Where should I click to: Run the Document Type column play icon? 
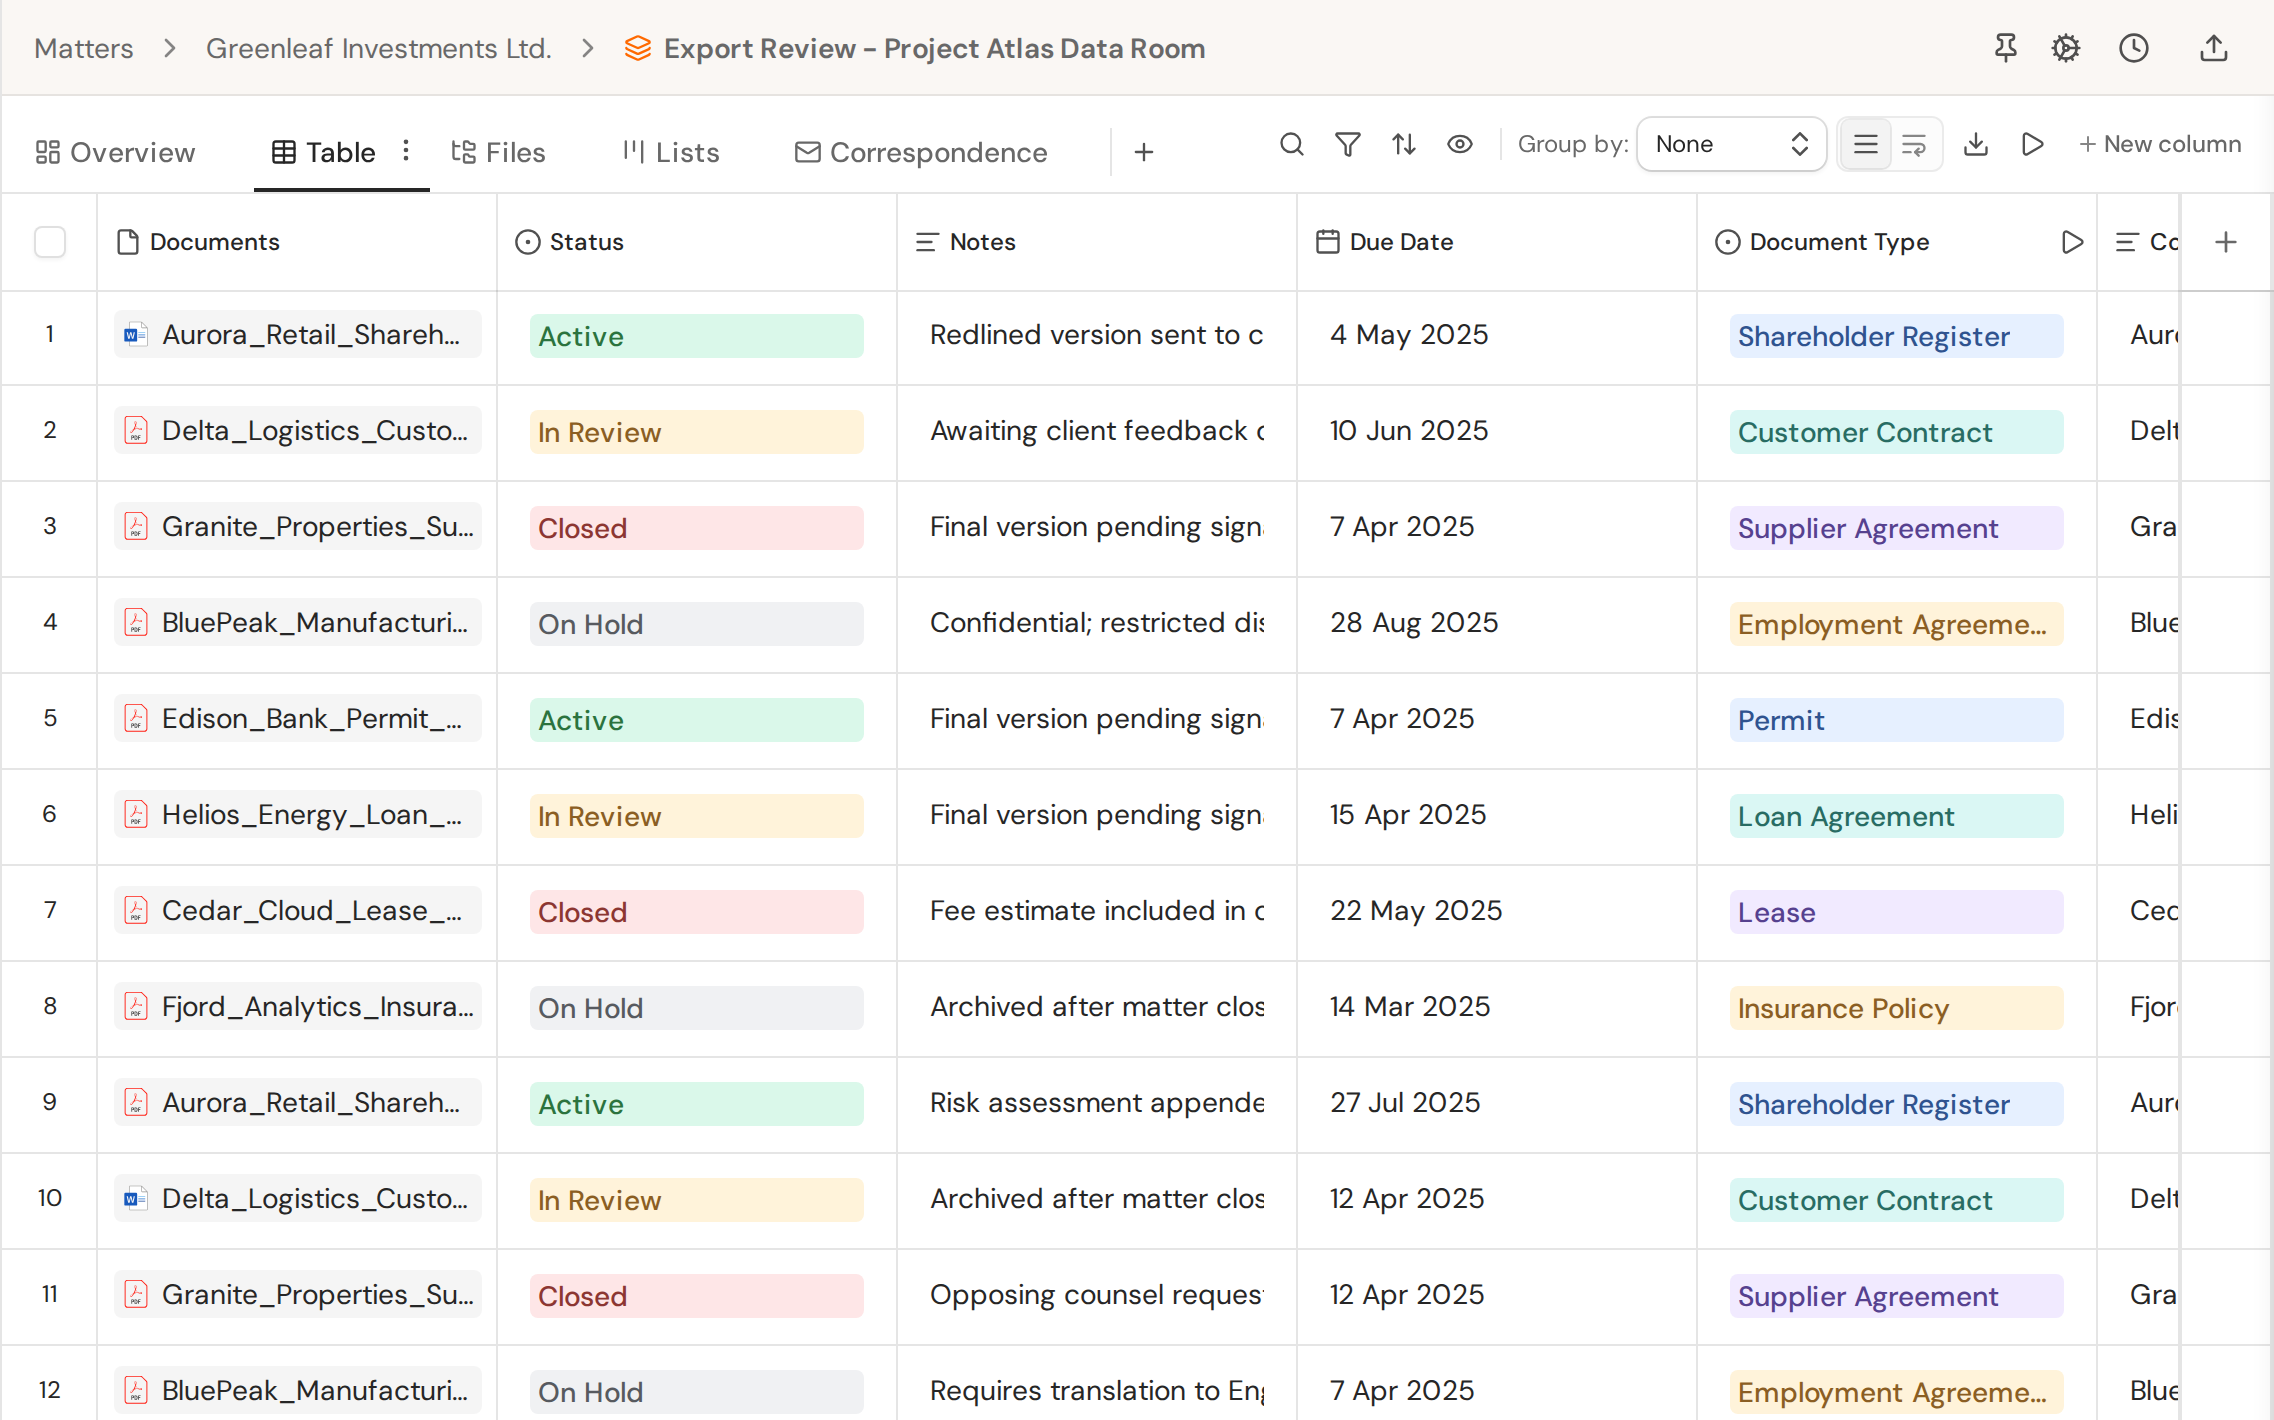[x=2072, y=242]
